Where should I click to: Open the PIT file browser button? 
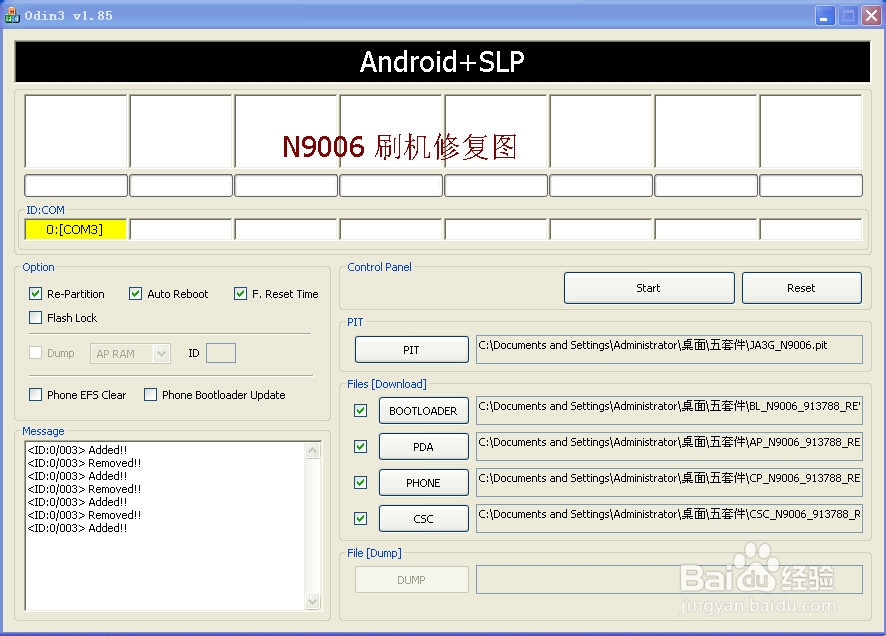[x=411, y=350]
